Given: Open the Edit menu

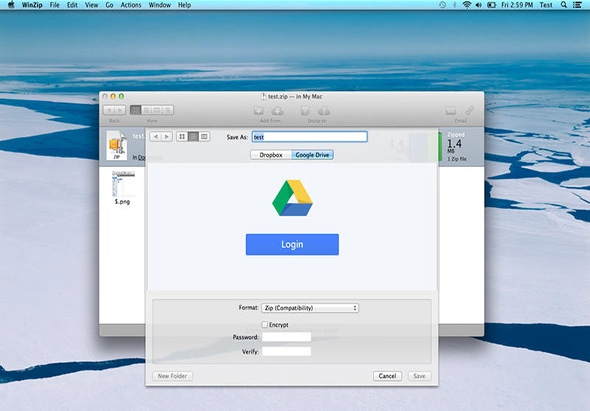Looking at the screenshot, I should coord(72,5).
